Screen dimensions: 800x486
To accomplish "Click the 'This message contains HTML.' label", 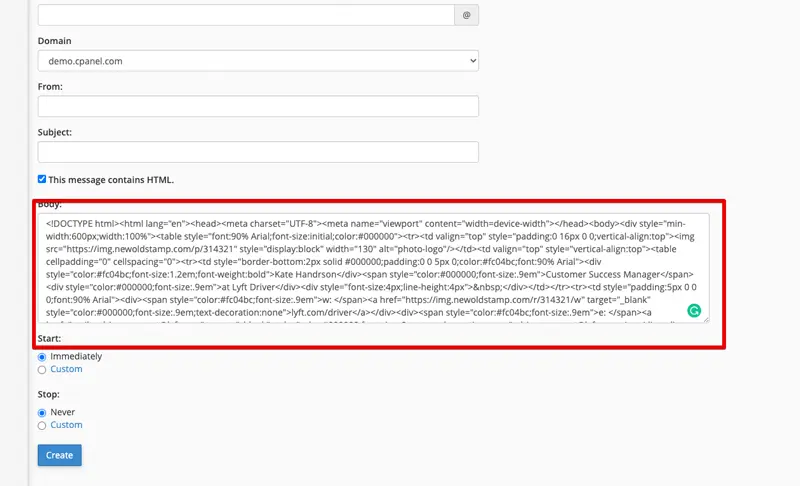I will [111, 180].
